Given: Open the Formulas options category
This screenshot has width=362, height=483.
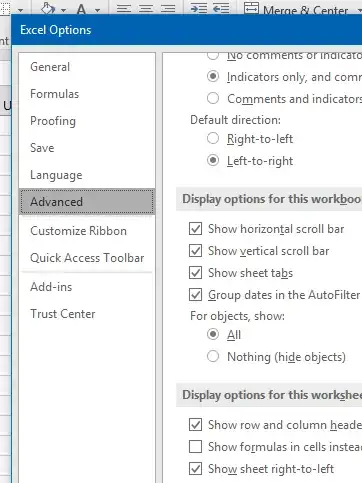Looking at the screenshot, I should pyautogui.click(x=87, y=94).
